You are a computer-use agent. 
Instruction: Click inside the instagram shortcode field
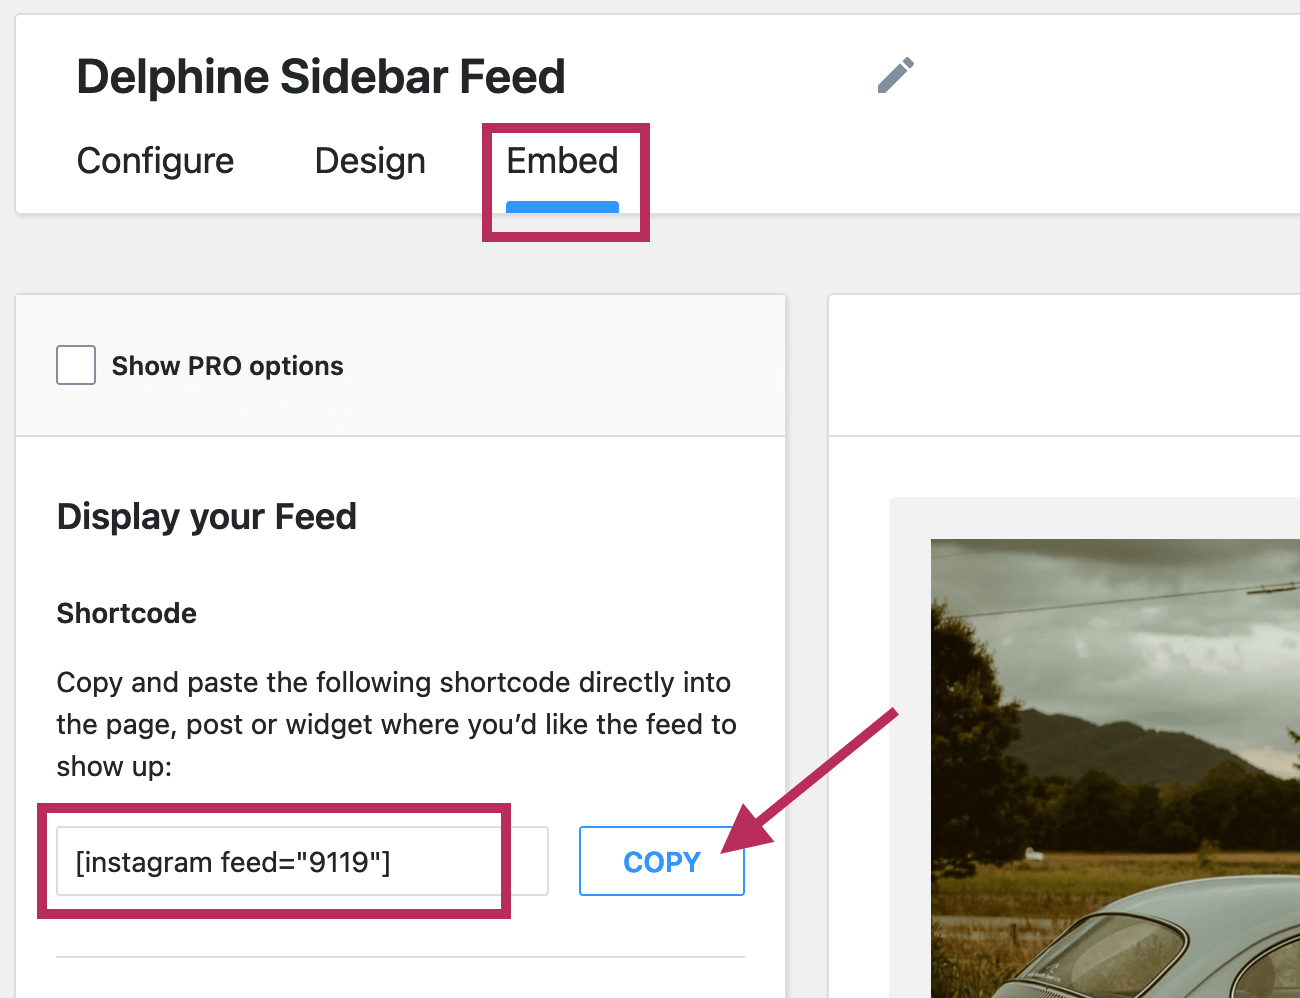point(300,862)
